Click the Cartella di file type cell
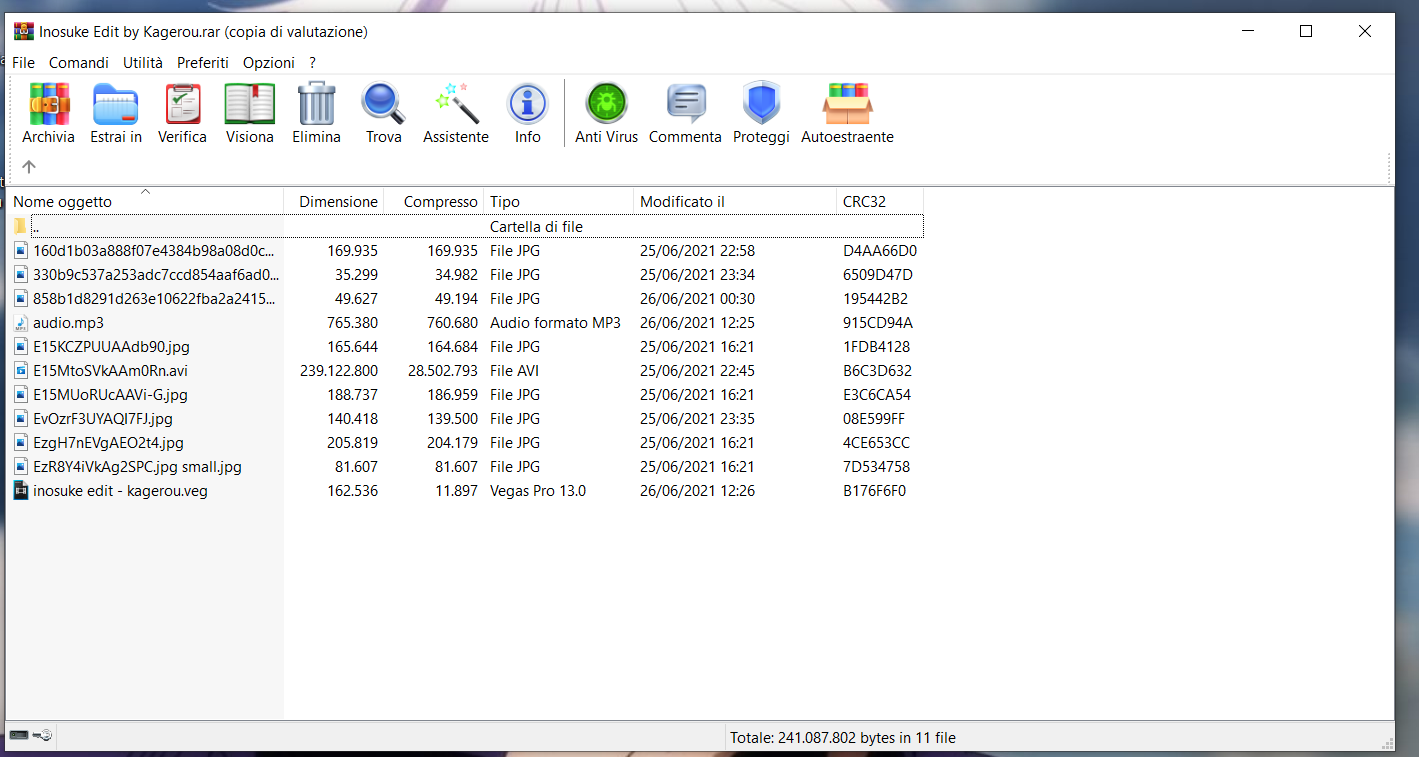The height and width of the screenshot is (757, 1419). [x=536, y=227]
